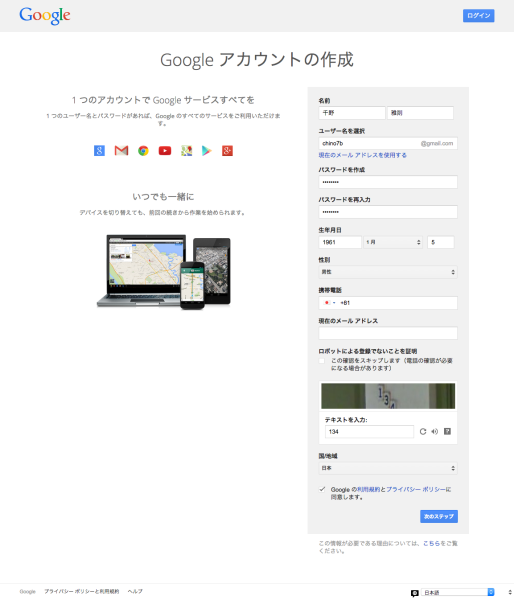Click footer プライバシー ポリシーと利用規約 link

coord(82,591)
